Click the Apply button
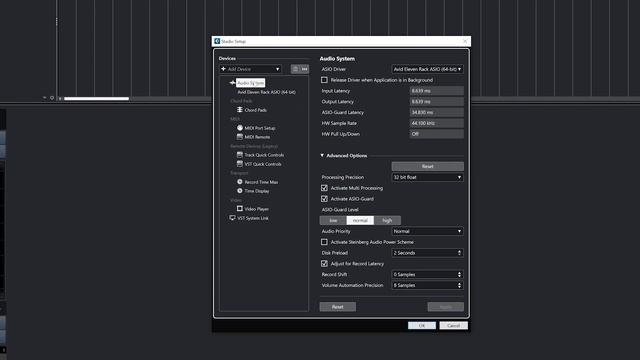The width and height of the screenshot is (640, 360). (x=445, y=307)
